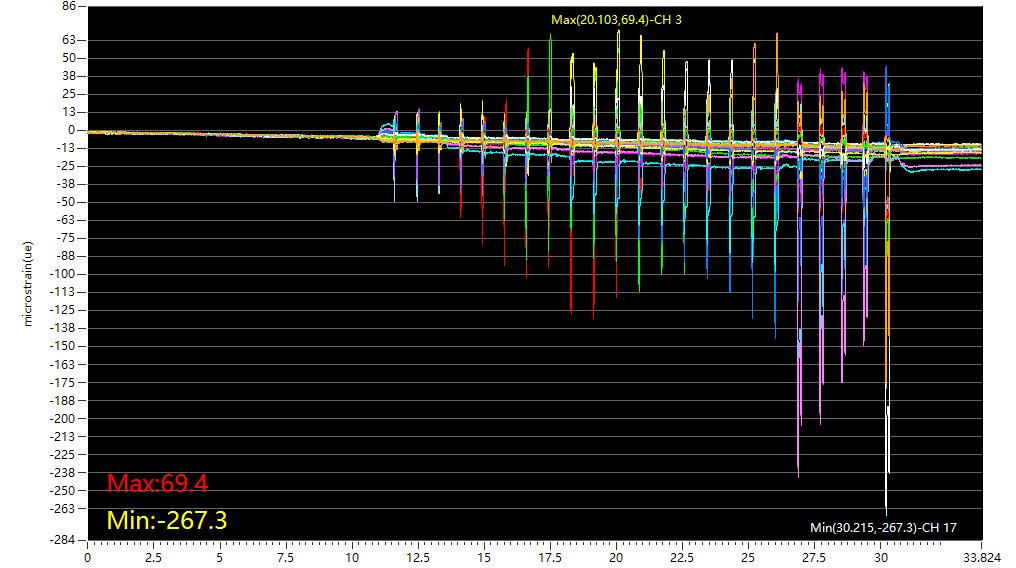Viewport: 1016px width, 568px height.
Task: Click the -263 label on the y-axis
Action: click(x=64, y=508)
